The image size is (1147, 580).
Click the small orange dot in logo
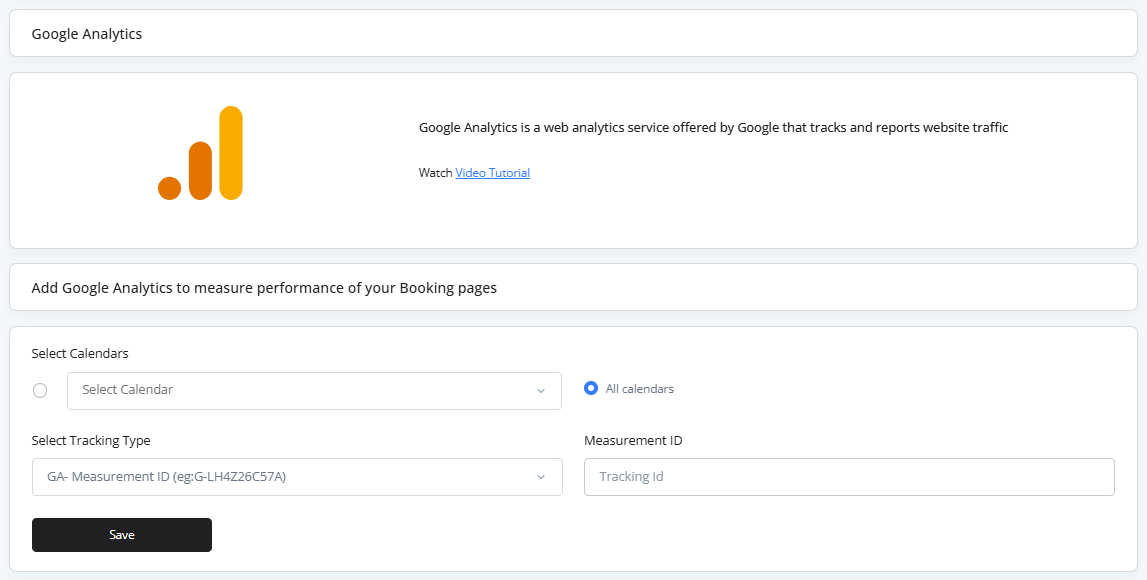tap(170, 188)
